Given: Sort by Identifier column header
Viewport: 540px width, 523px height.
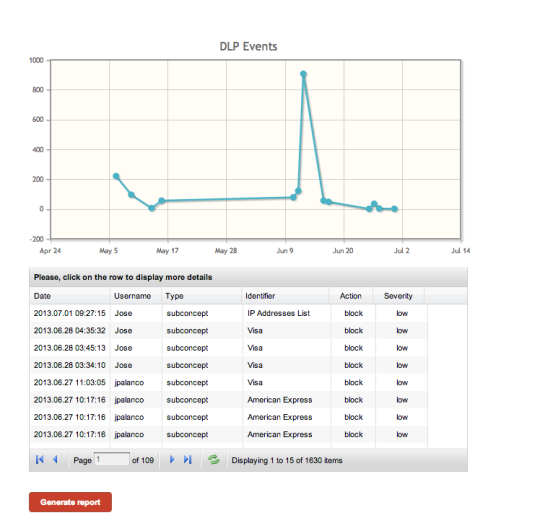Looking at the screenshot, I should pyautogui.click(x=285, y=296).
